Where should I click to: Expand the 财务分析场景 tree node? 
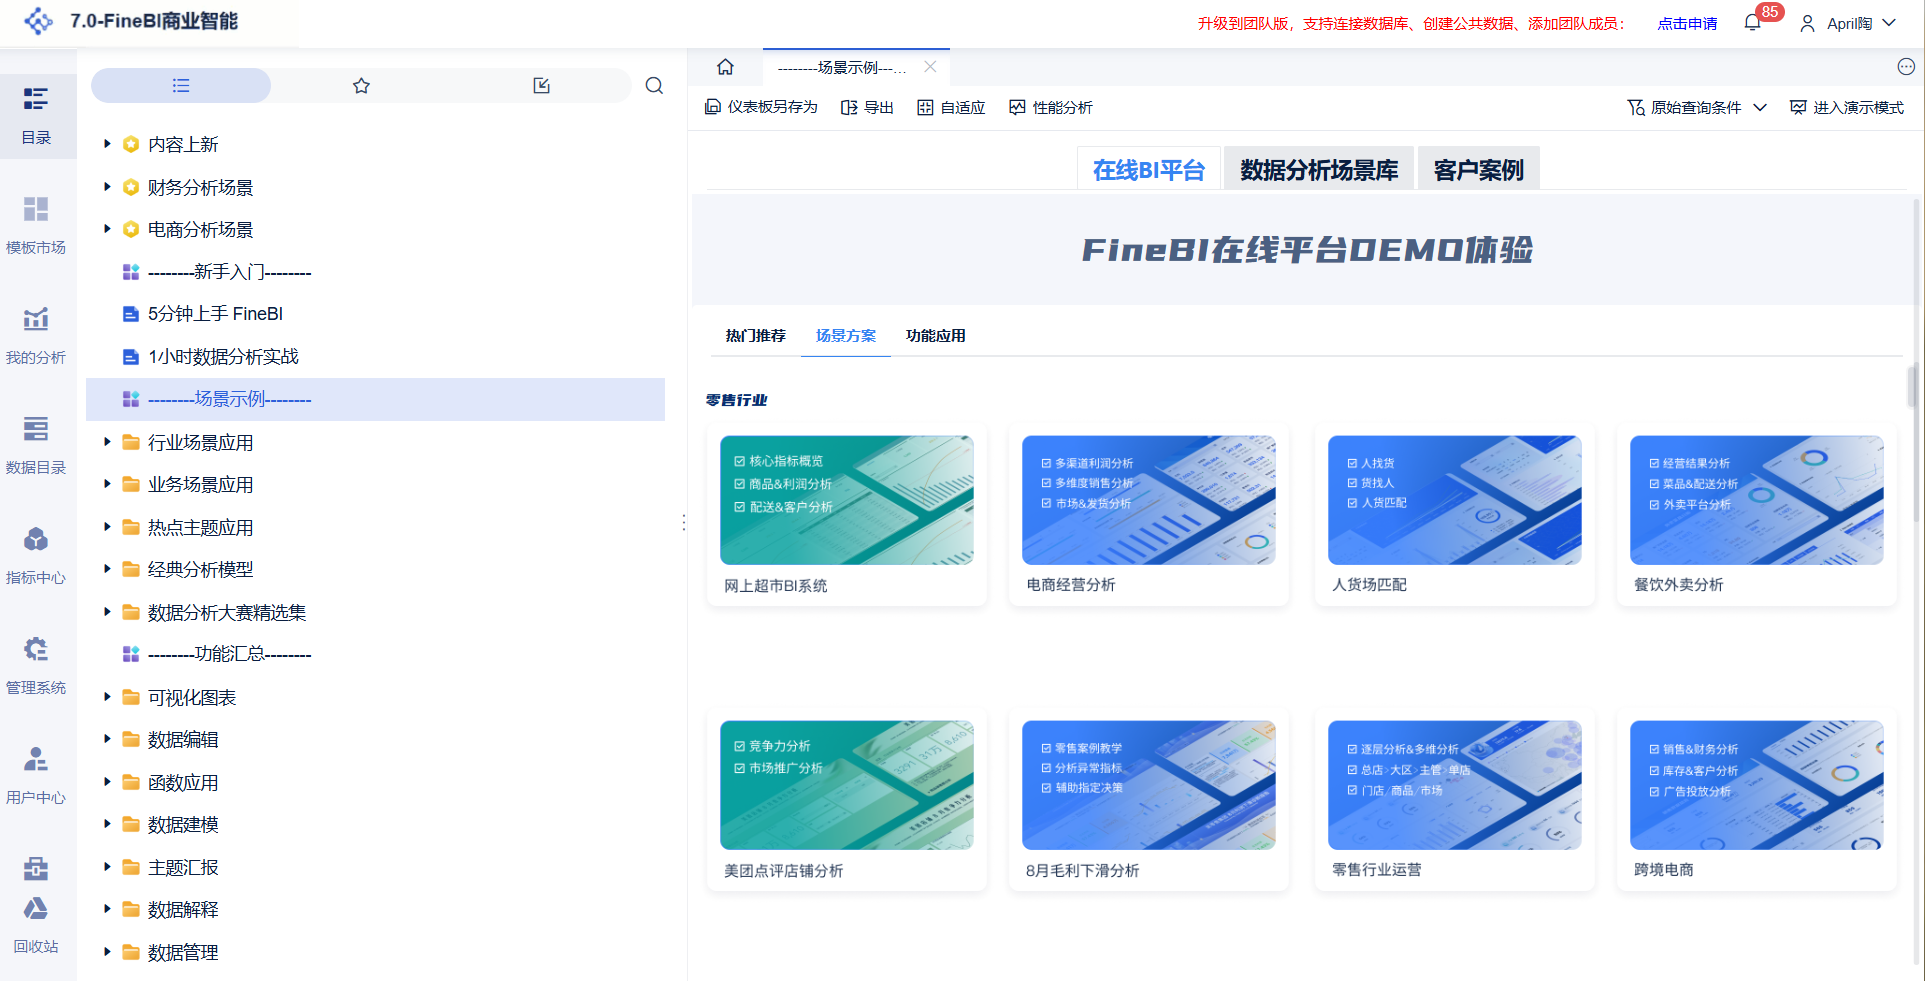(107, 187)
